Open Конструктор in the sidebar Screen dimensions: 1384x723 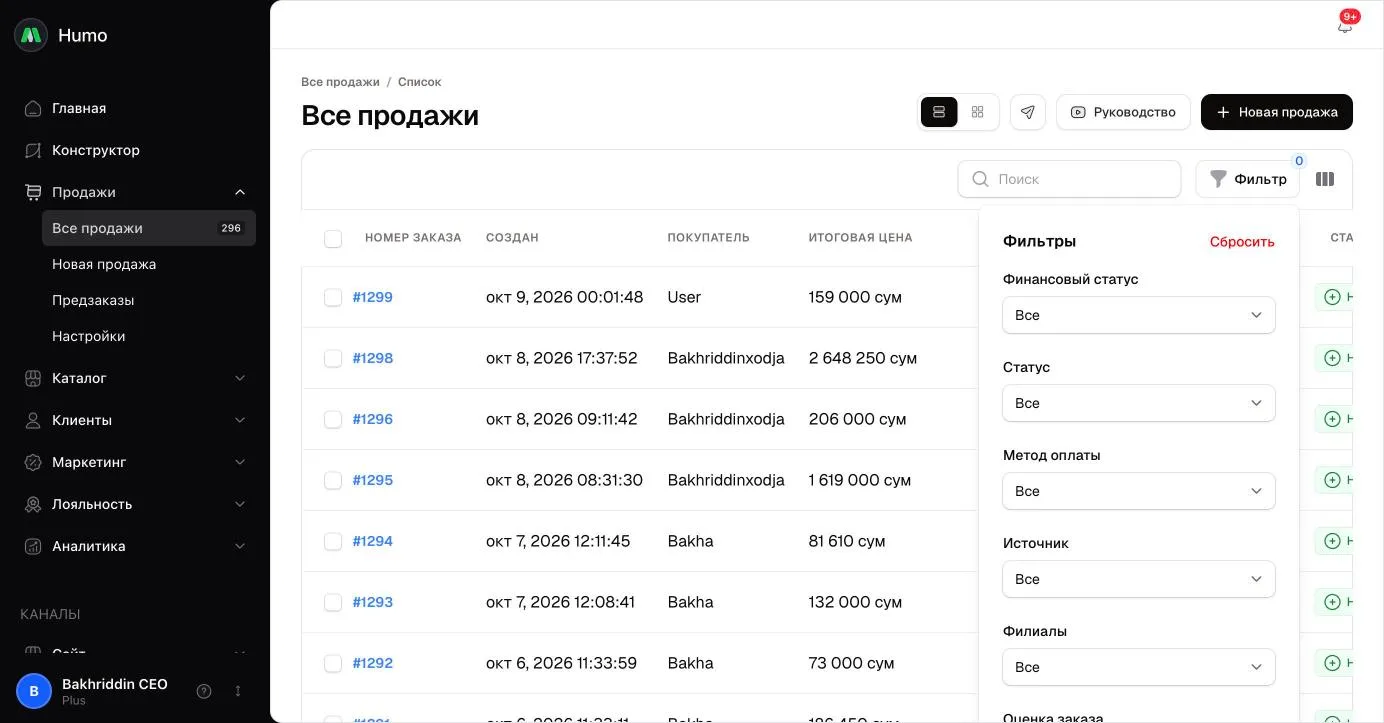(135, 150)
